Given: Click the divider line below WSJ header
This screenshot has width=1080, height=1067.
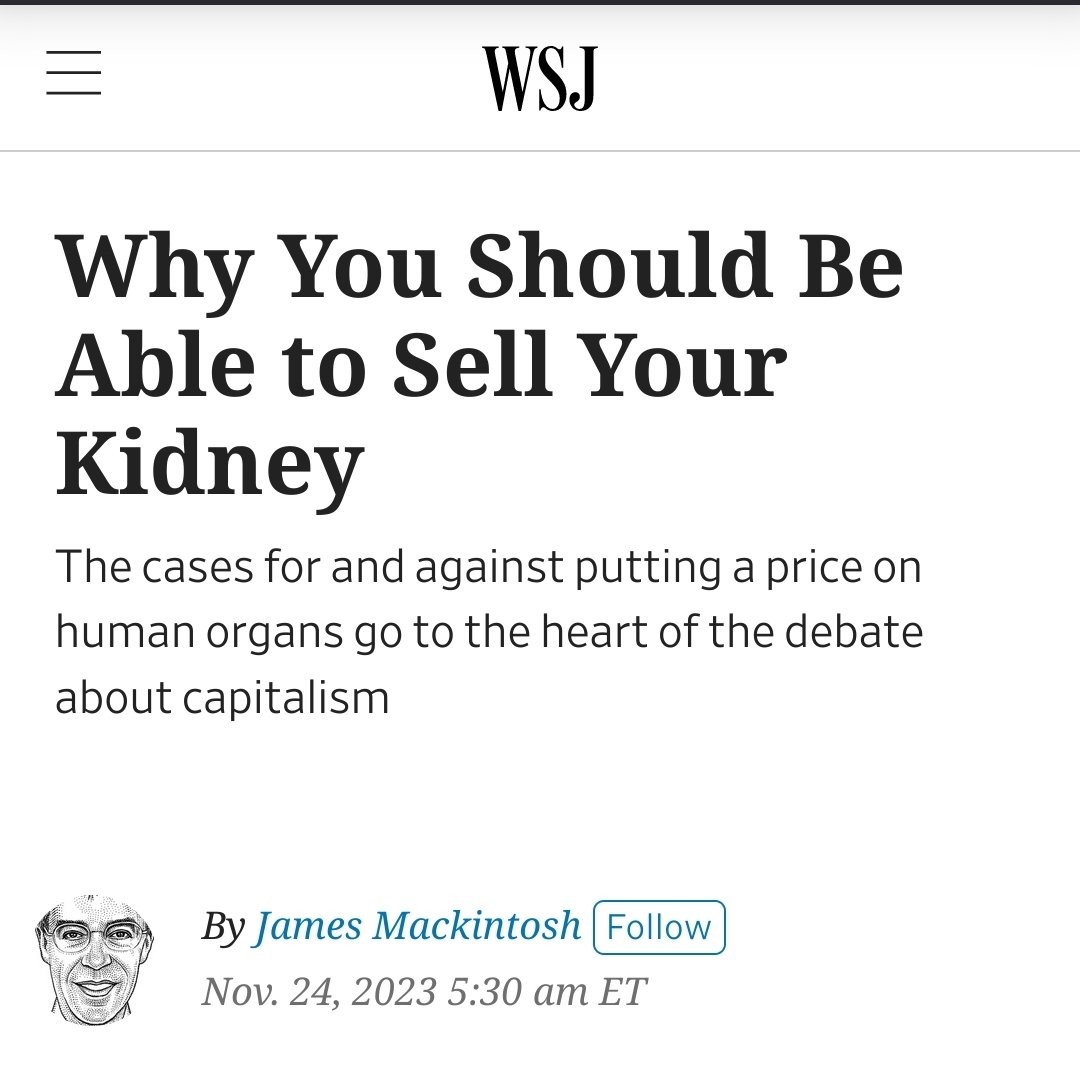Looking at the screenshot, I should (x=540, y=151).
